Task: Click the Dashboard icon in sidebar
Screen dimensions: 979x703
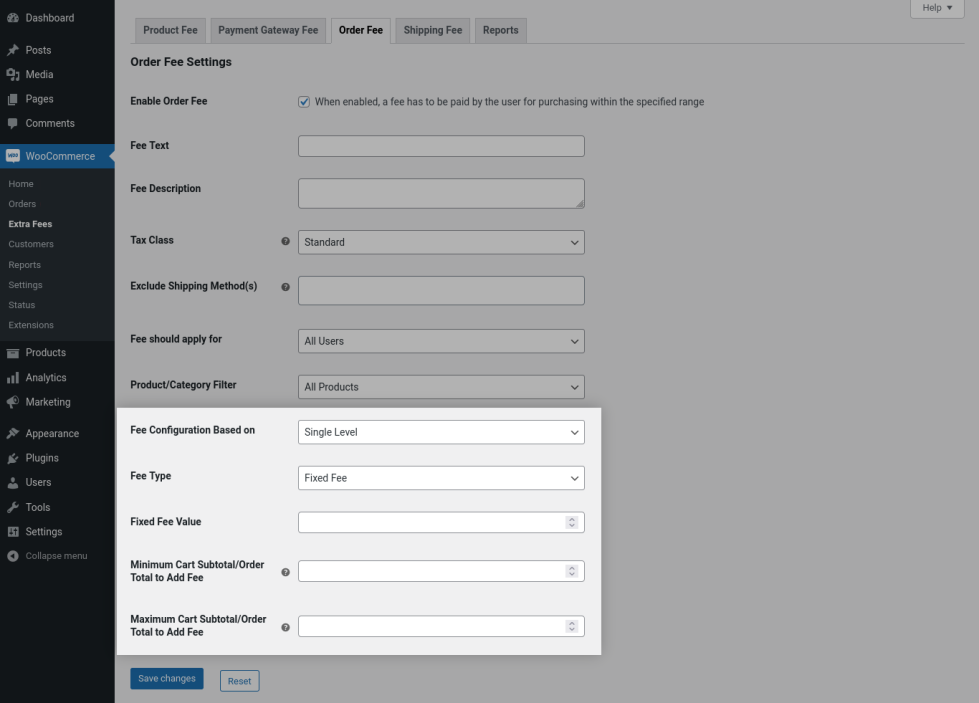Action: tap(13, 18)
